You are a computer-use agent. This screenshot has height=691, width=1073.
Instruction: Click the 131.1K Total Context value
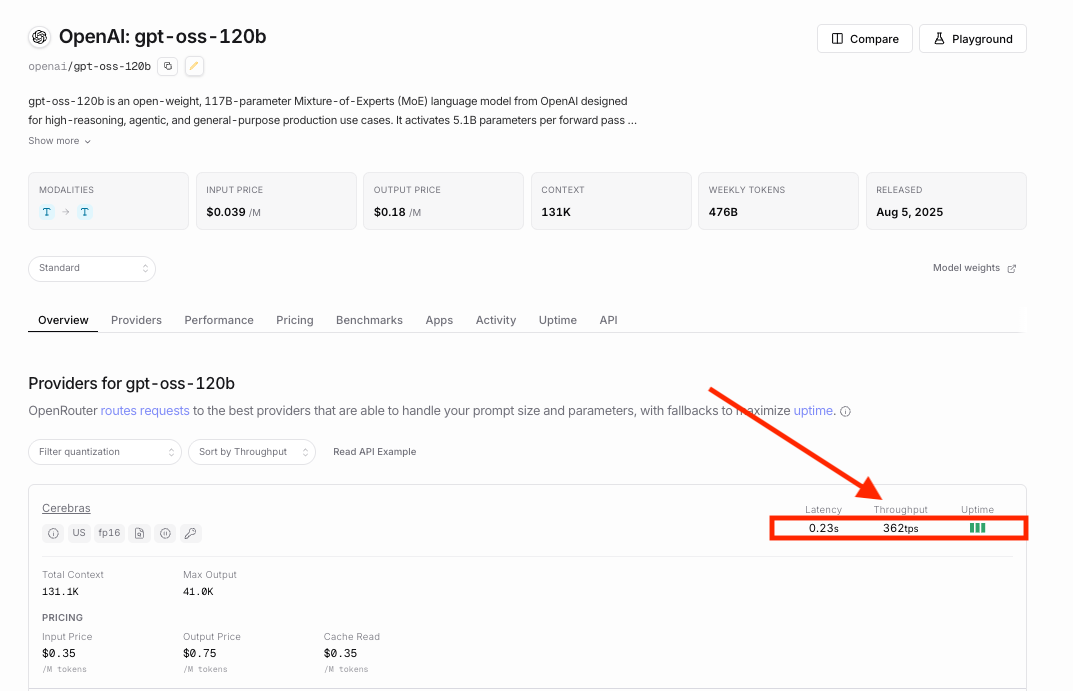(60, 592)
